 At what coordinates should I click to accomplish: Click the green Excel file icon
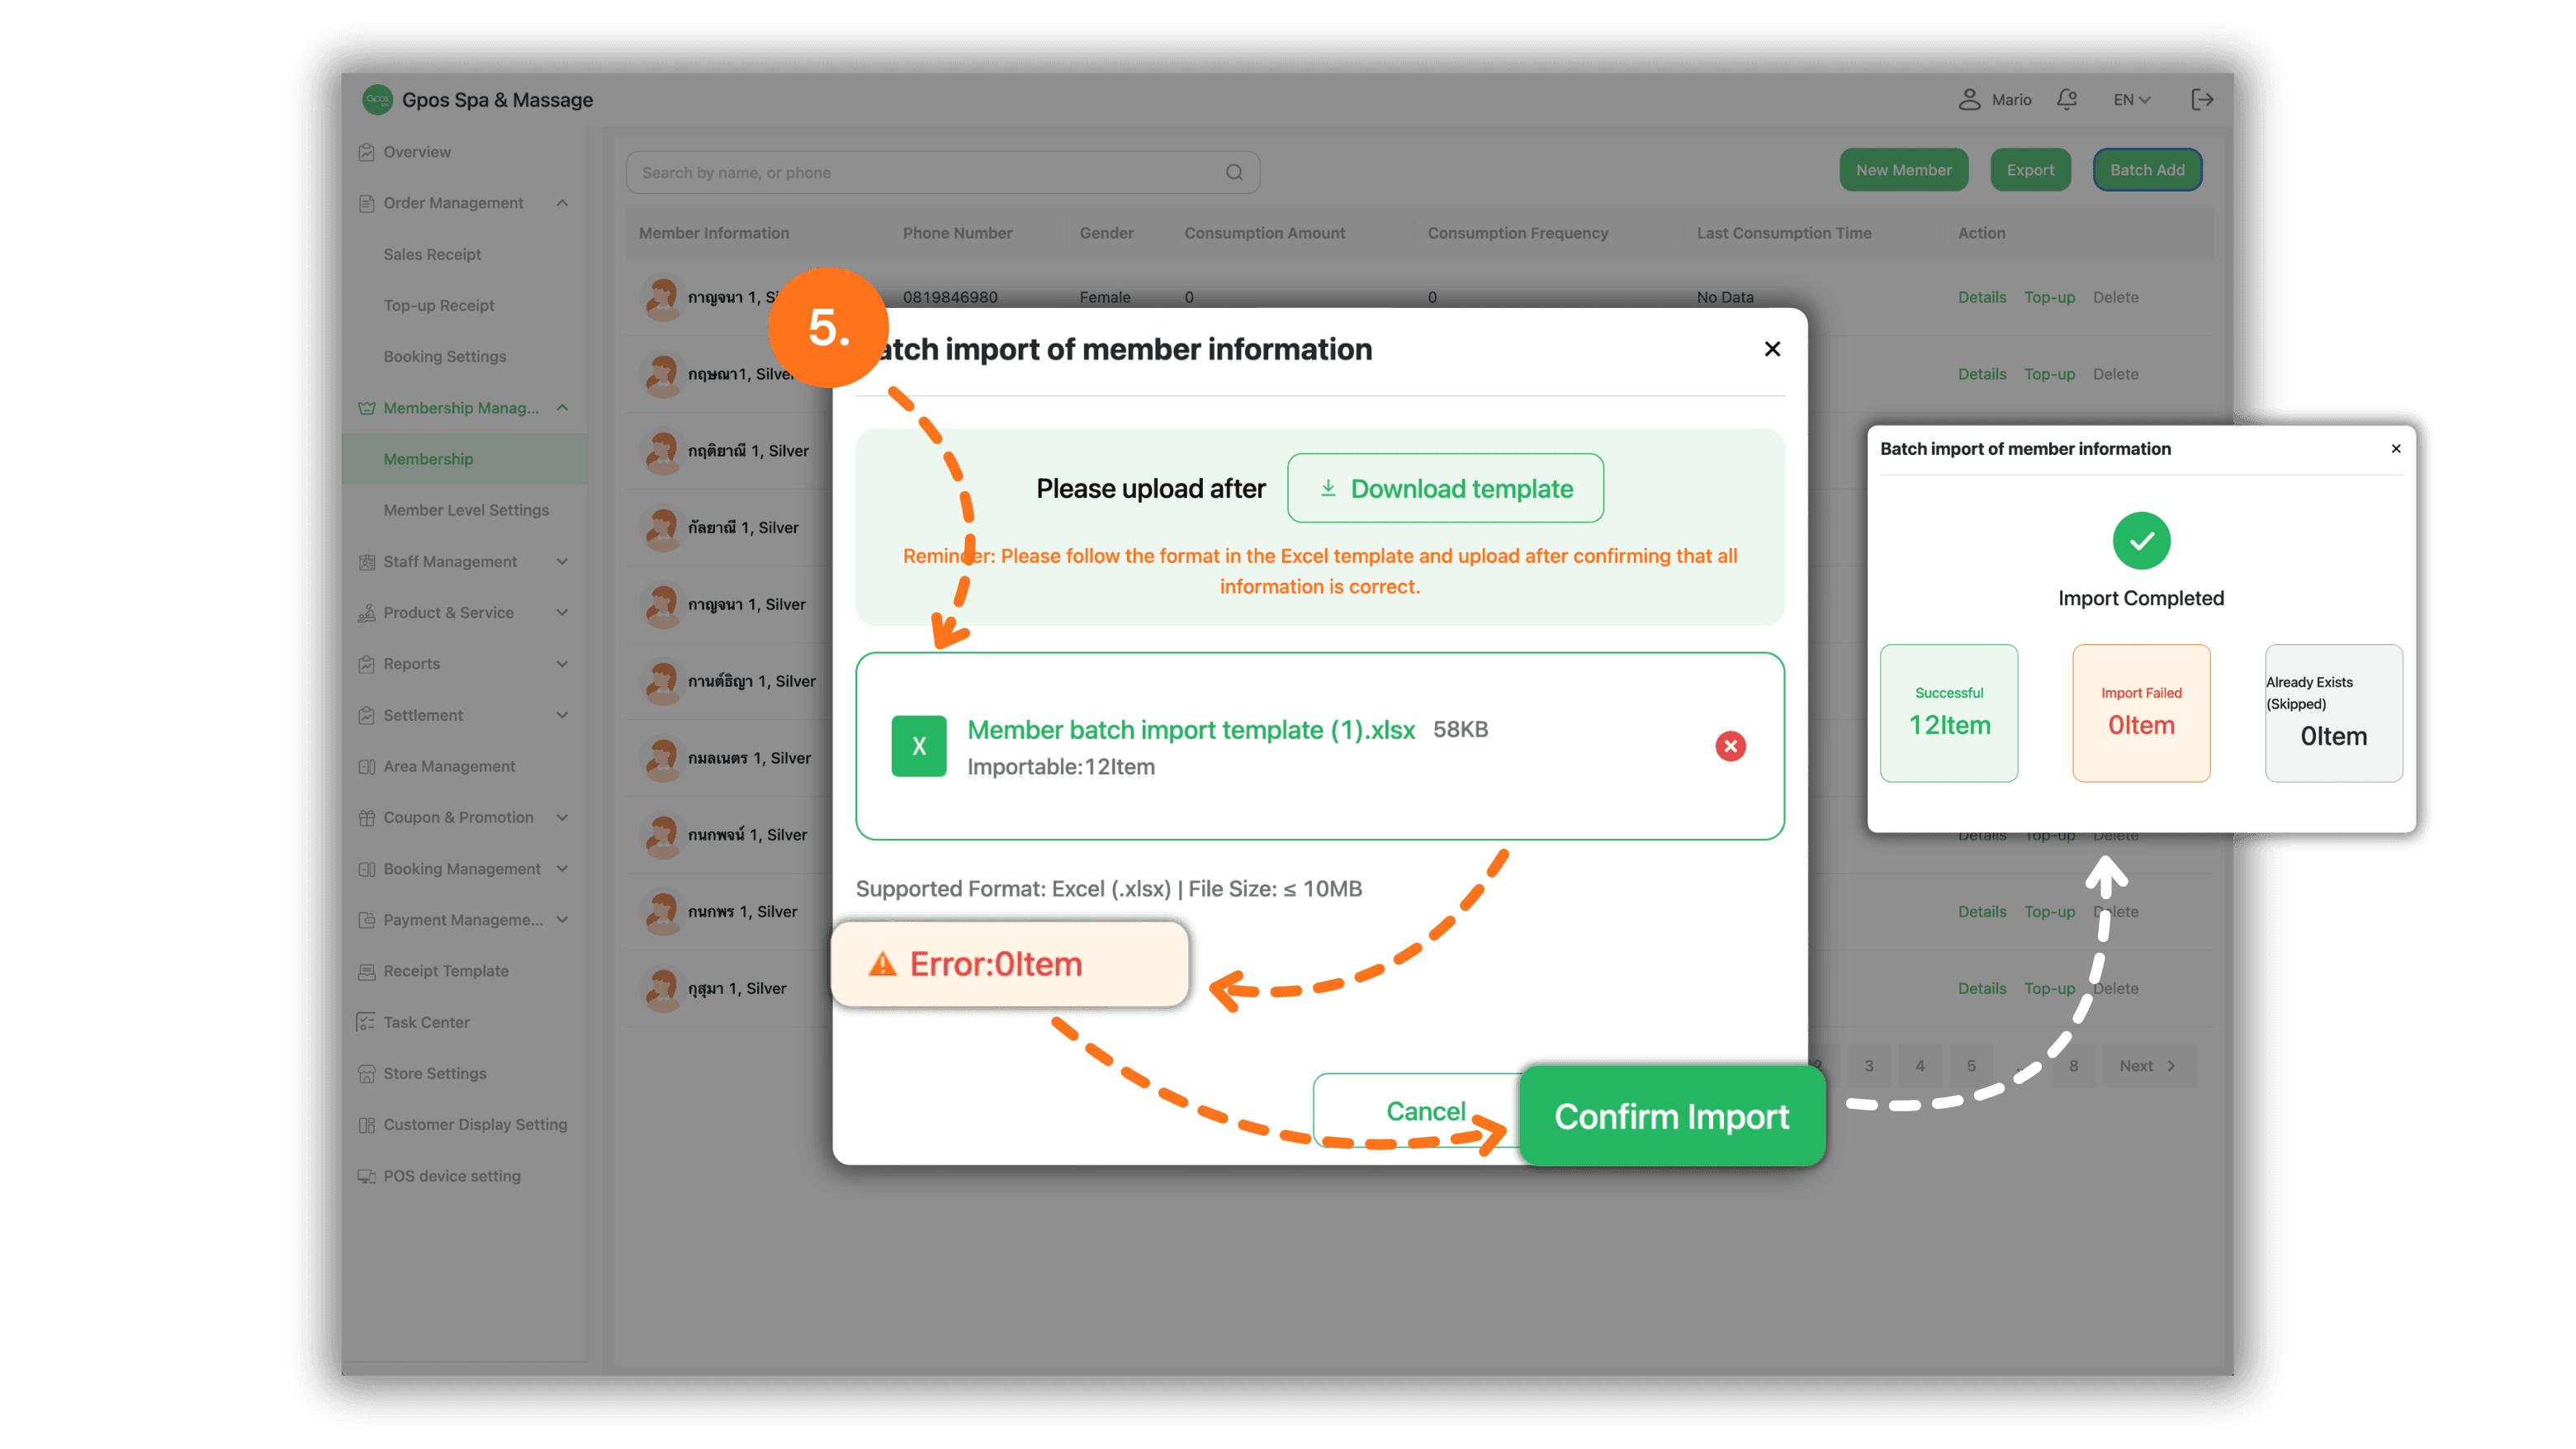pyautogui.click(x=918, y=746)
